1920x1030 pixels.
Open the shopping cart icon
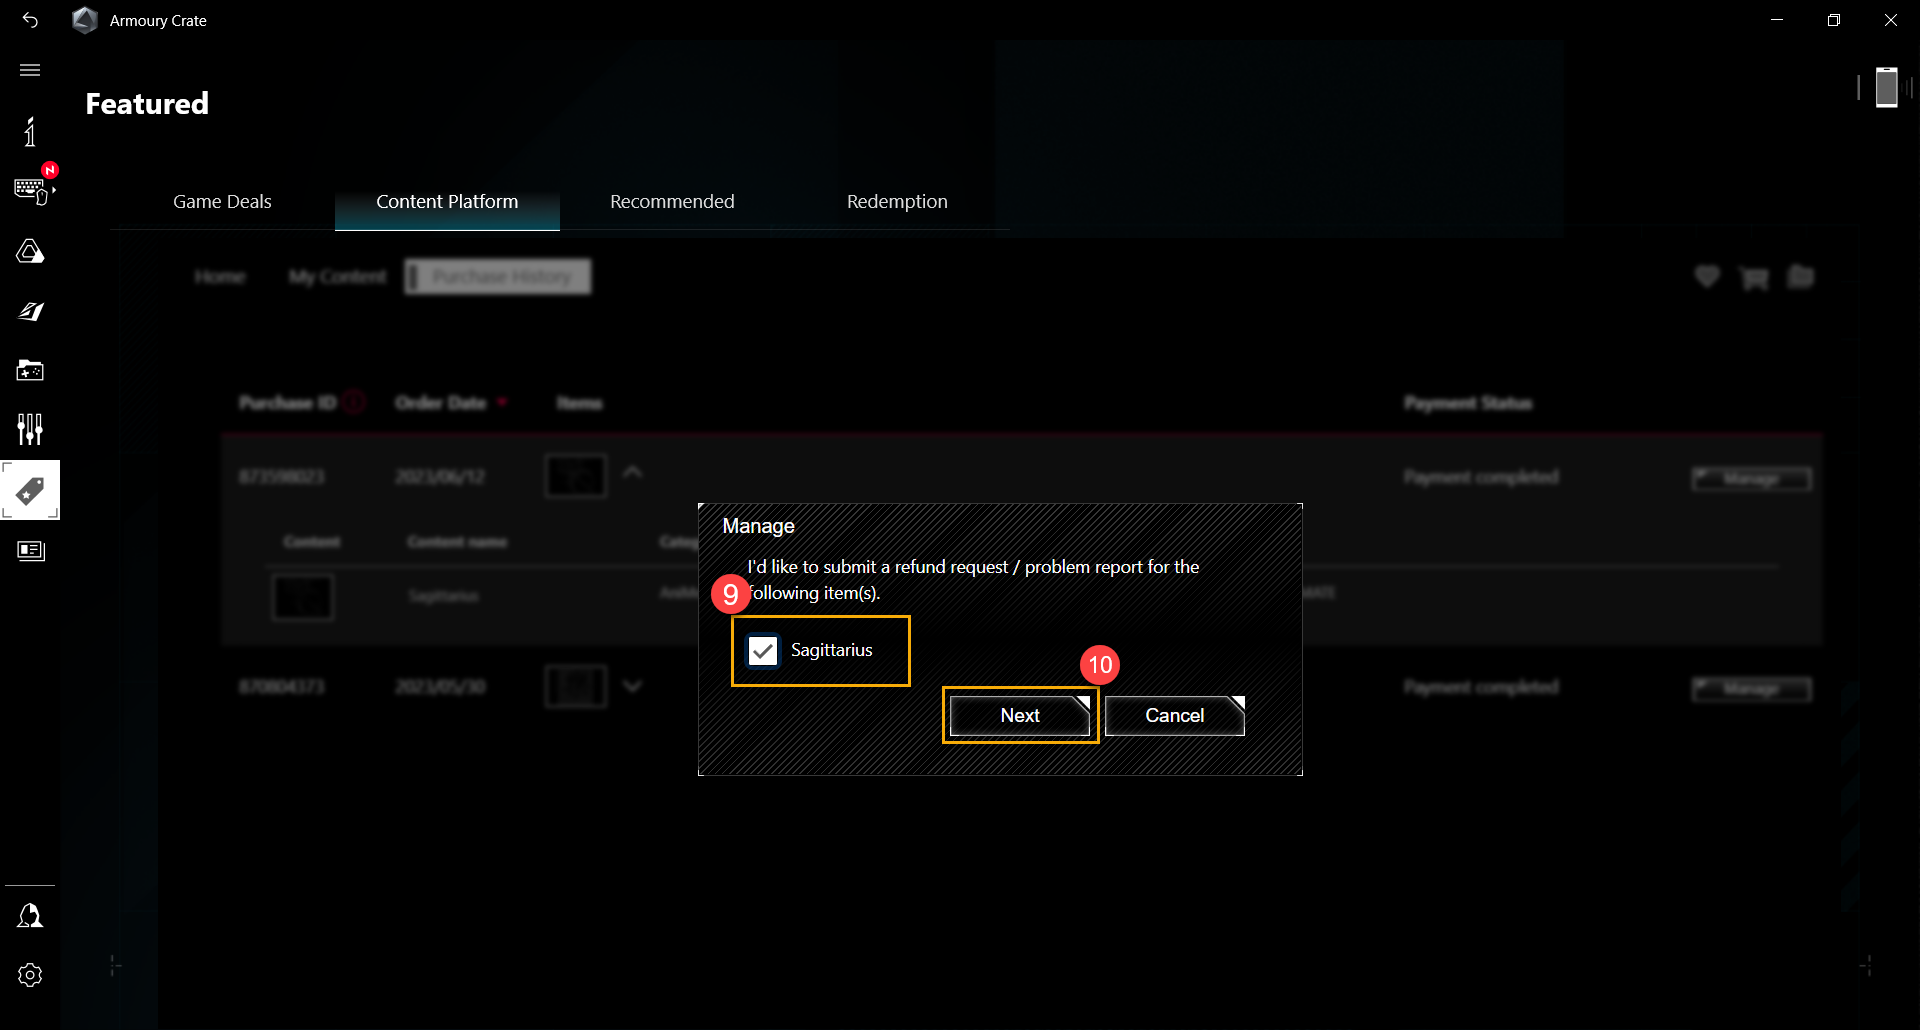pos(1754,278)
